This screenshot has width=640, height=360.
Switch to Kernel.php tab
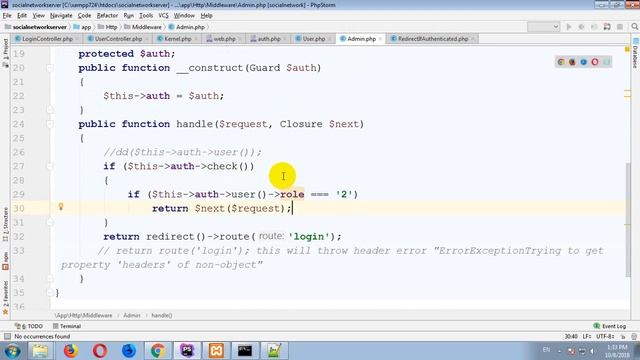[178, 39]
